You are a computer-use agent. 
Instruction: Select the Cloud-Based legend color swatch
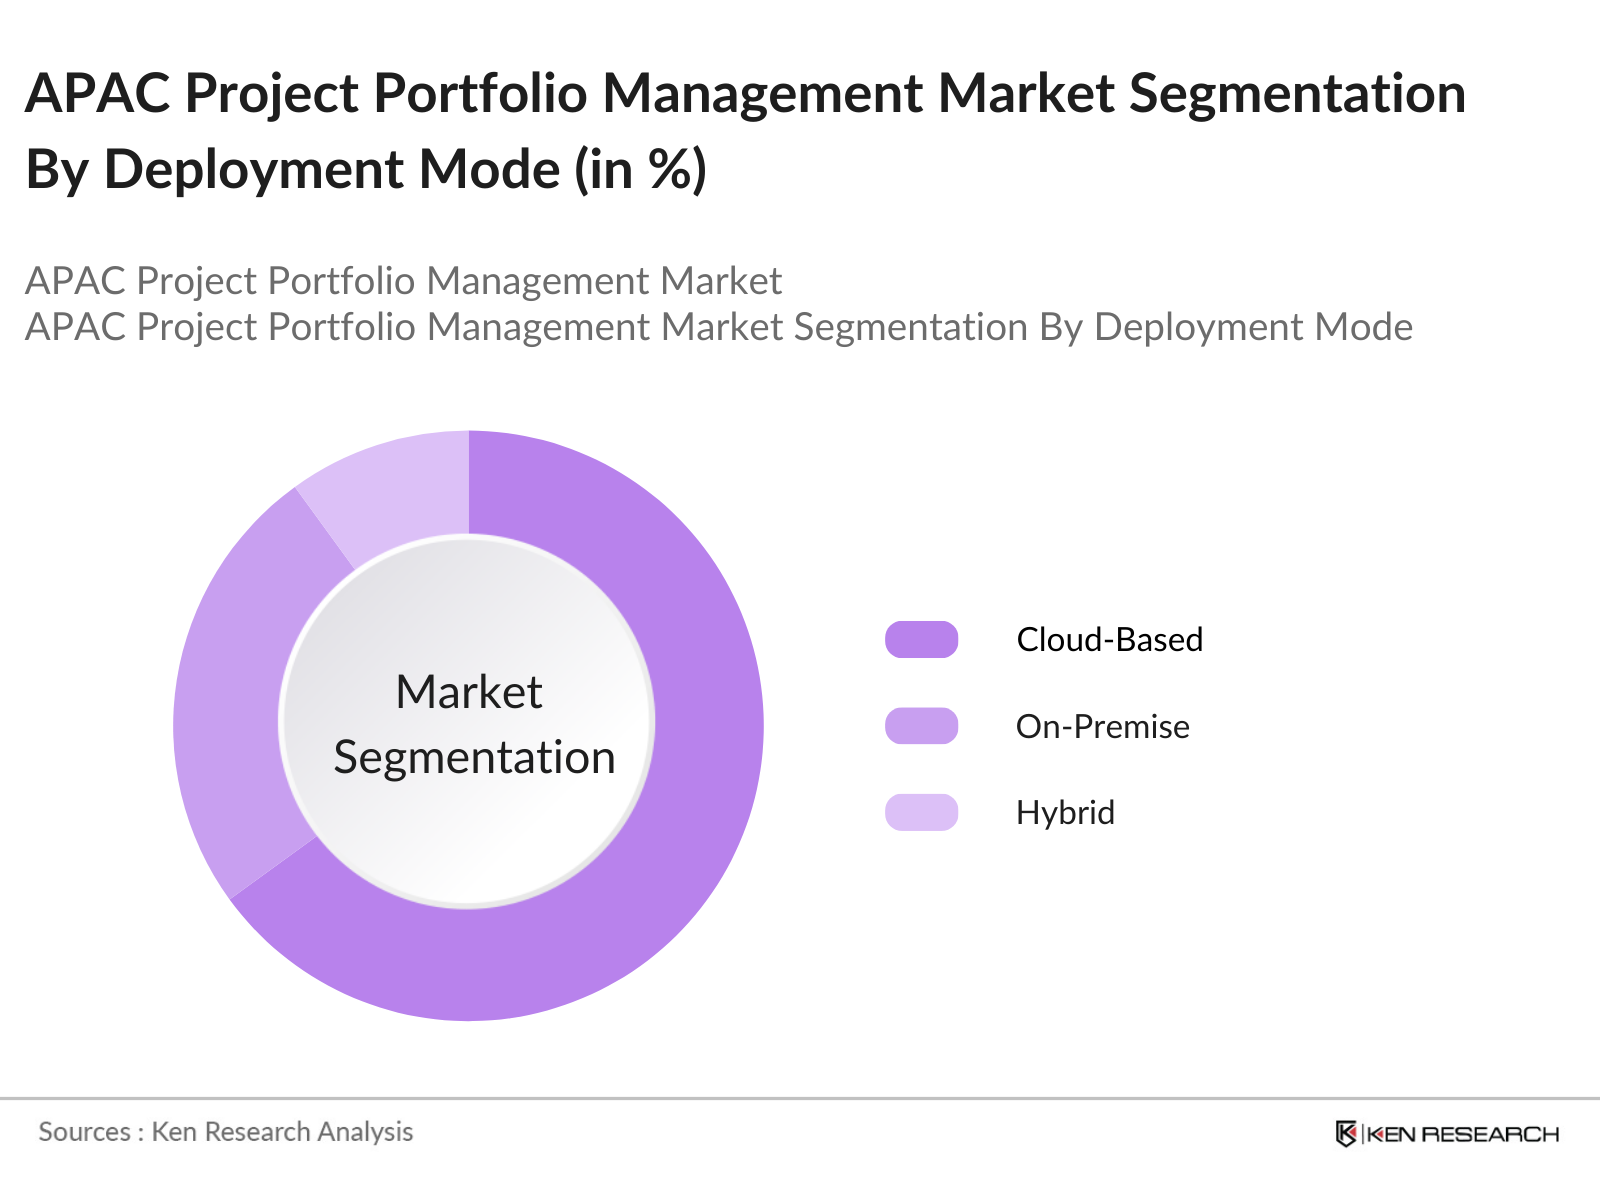coord(921,639)
